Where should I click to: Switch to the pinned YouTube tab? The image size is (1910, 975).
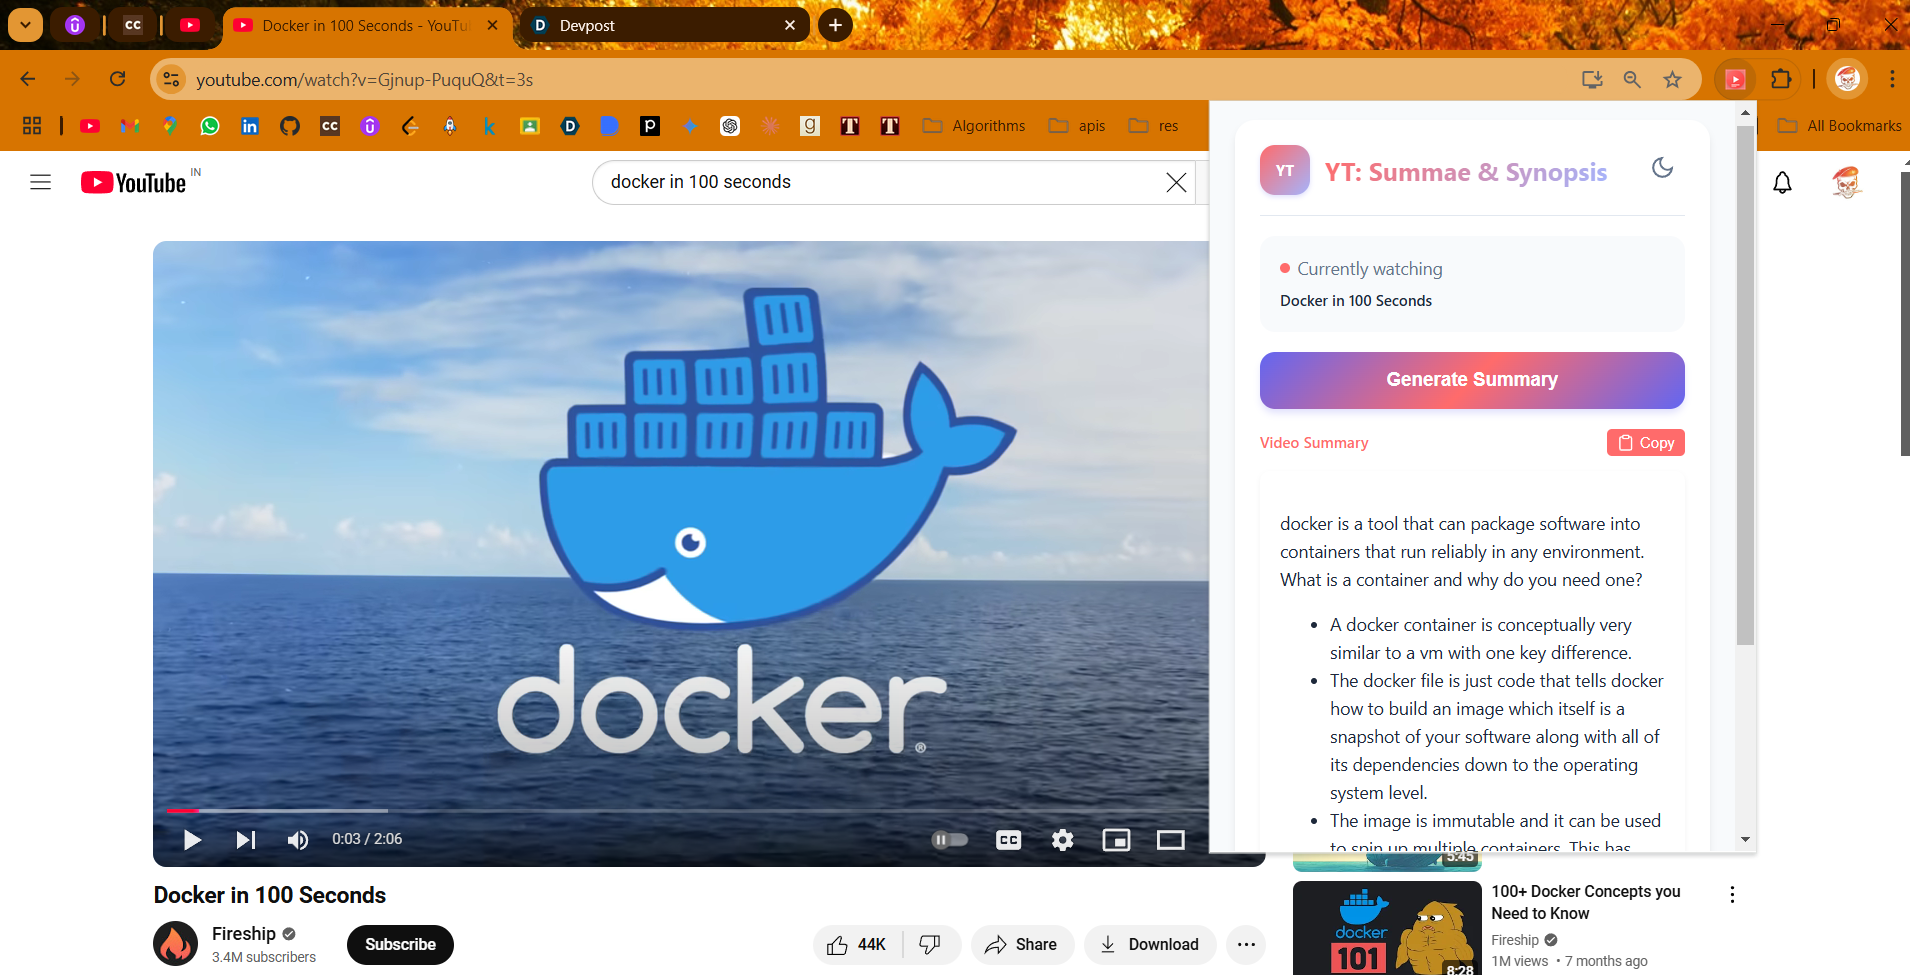190,25
